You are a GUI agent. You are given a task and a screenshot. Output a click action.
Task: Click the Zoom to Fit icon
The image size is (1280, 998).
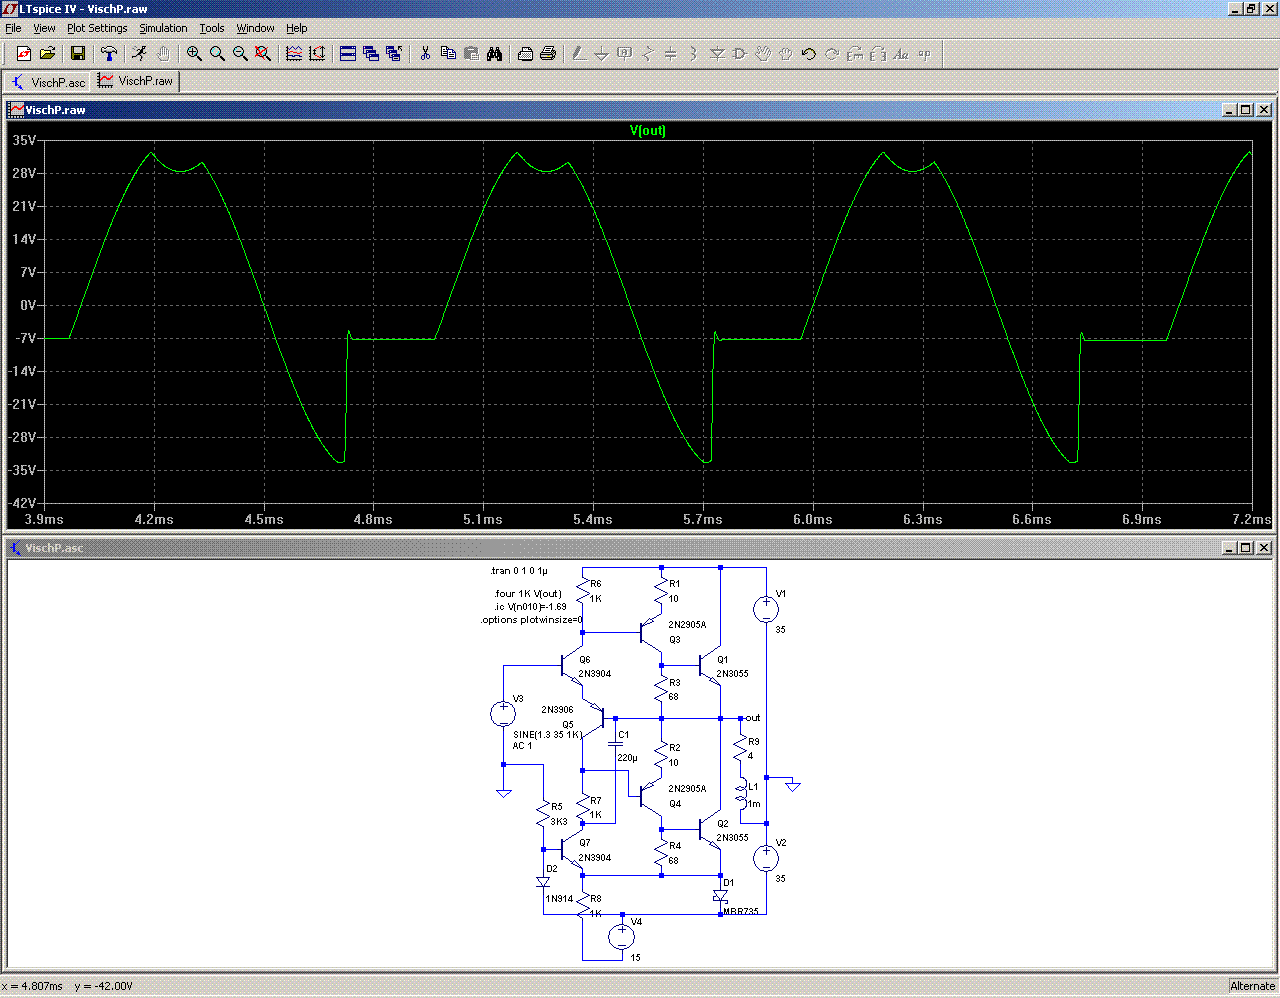tap(263, 54)
